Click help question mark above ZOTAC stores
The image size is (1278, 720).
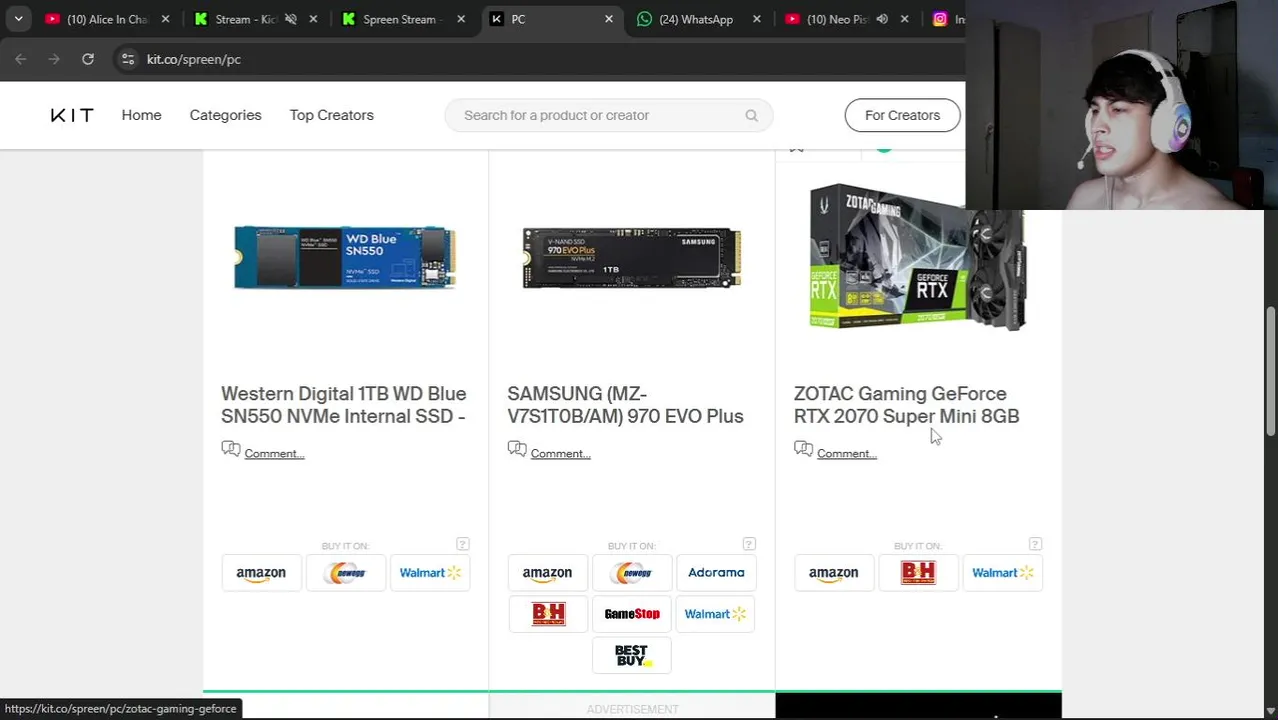[1035, 544]
